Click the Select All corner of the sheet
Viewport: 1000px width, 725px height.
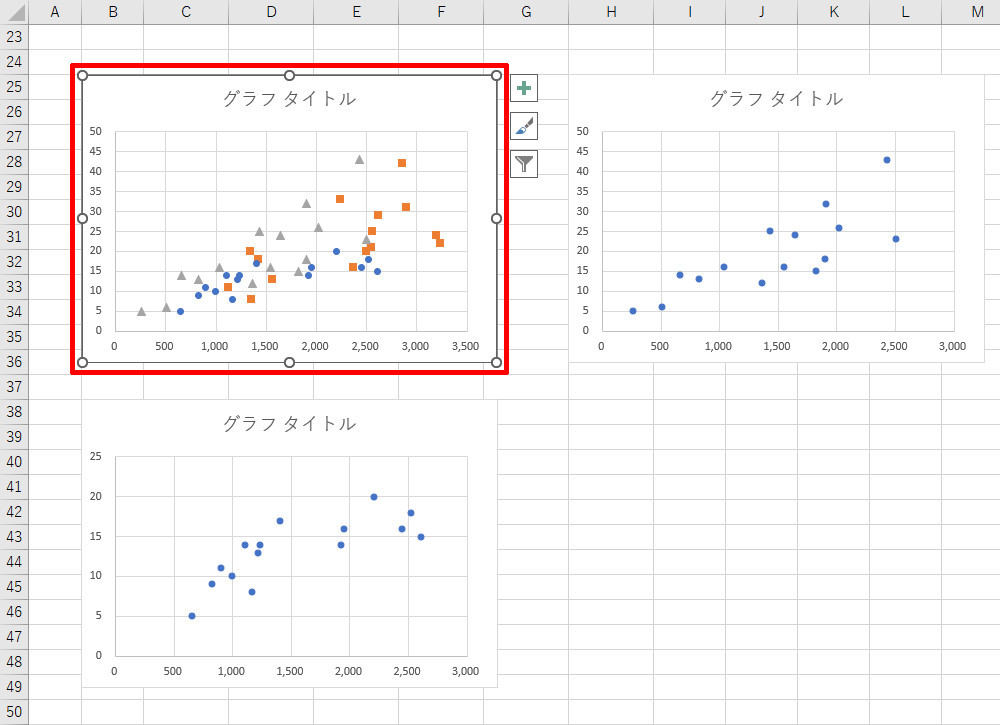13,11
